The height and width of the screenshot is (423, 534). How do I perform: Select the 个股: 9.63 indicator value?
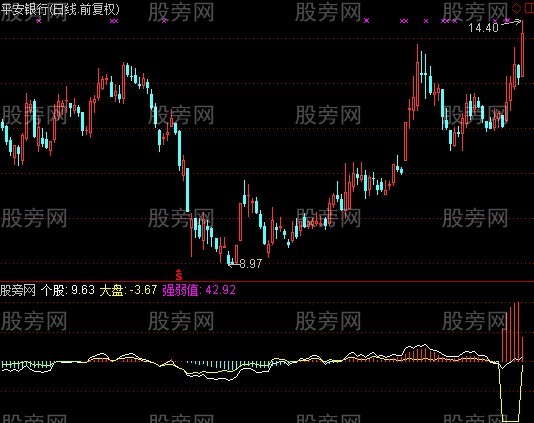(x=68, y=290)
